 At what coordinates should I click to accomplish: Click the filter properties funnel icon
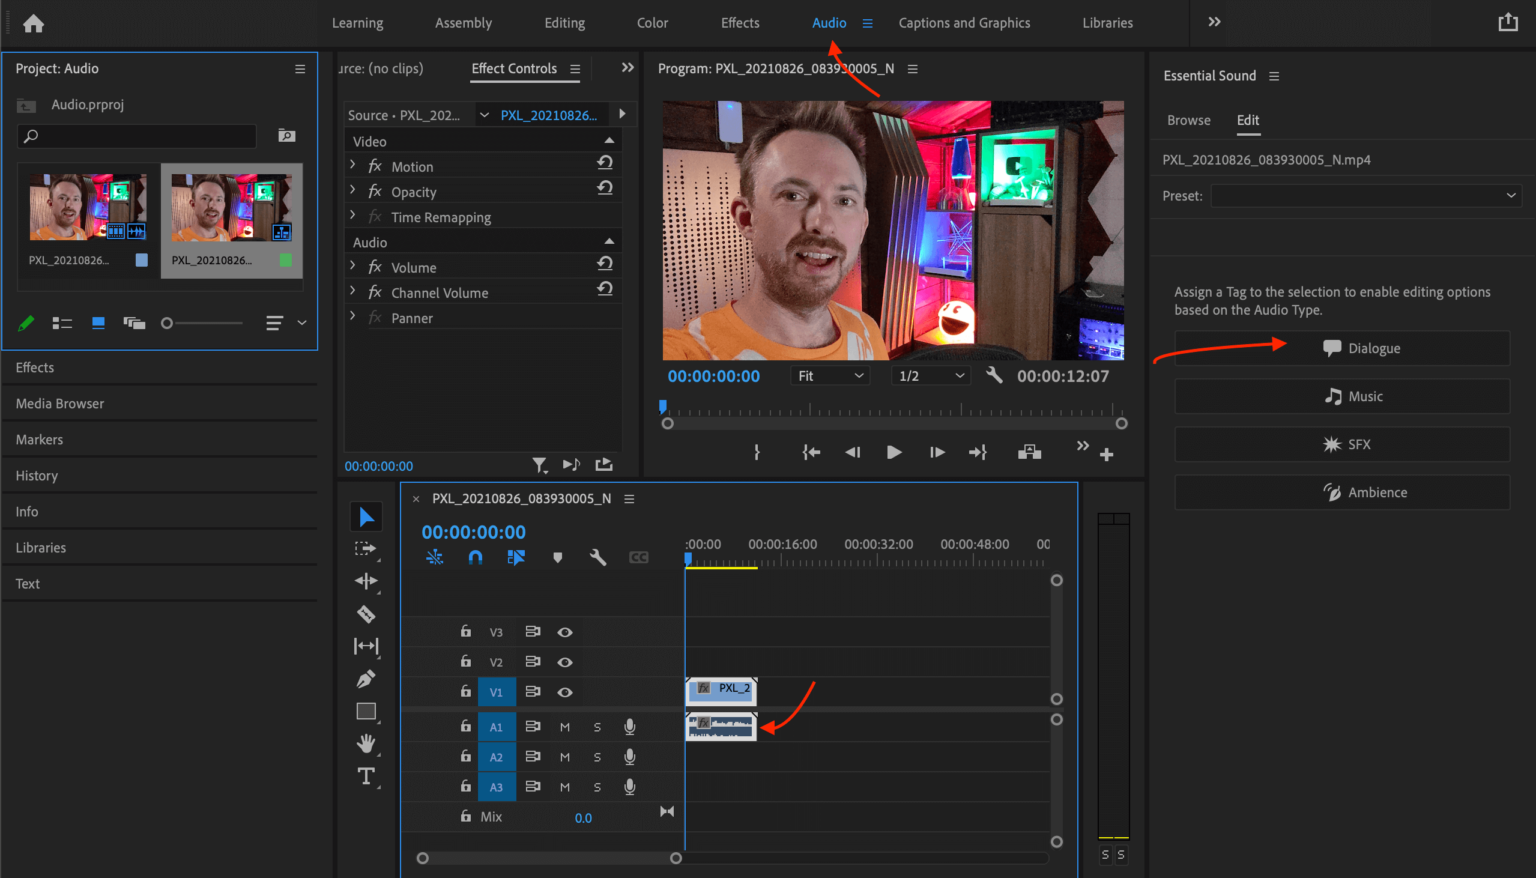point(540,465)
